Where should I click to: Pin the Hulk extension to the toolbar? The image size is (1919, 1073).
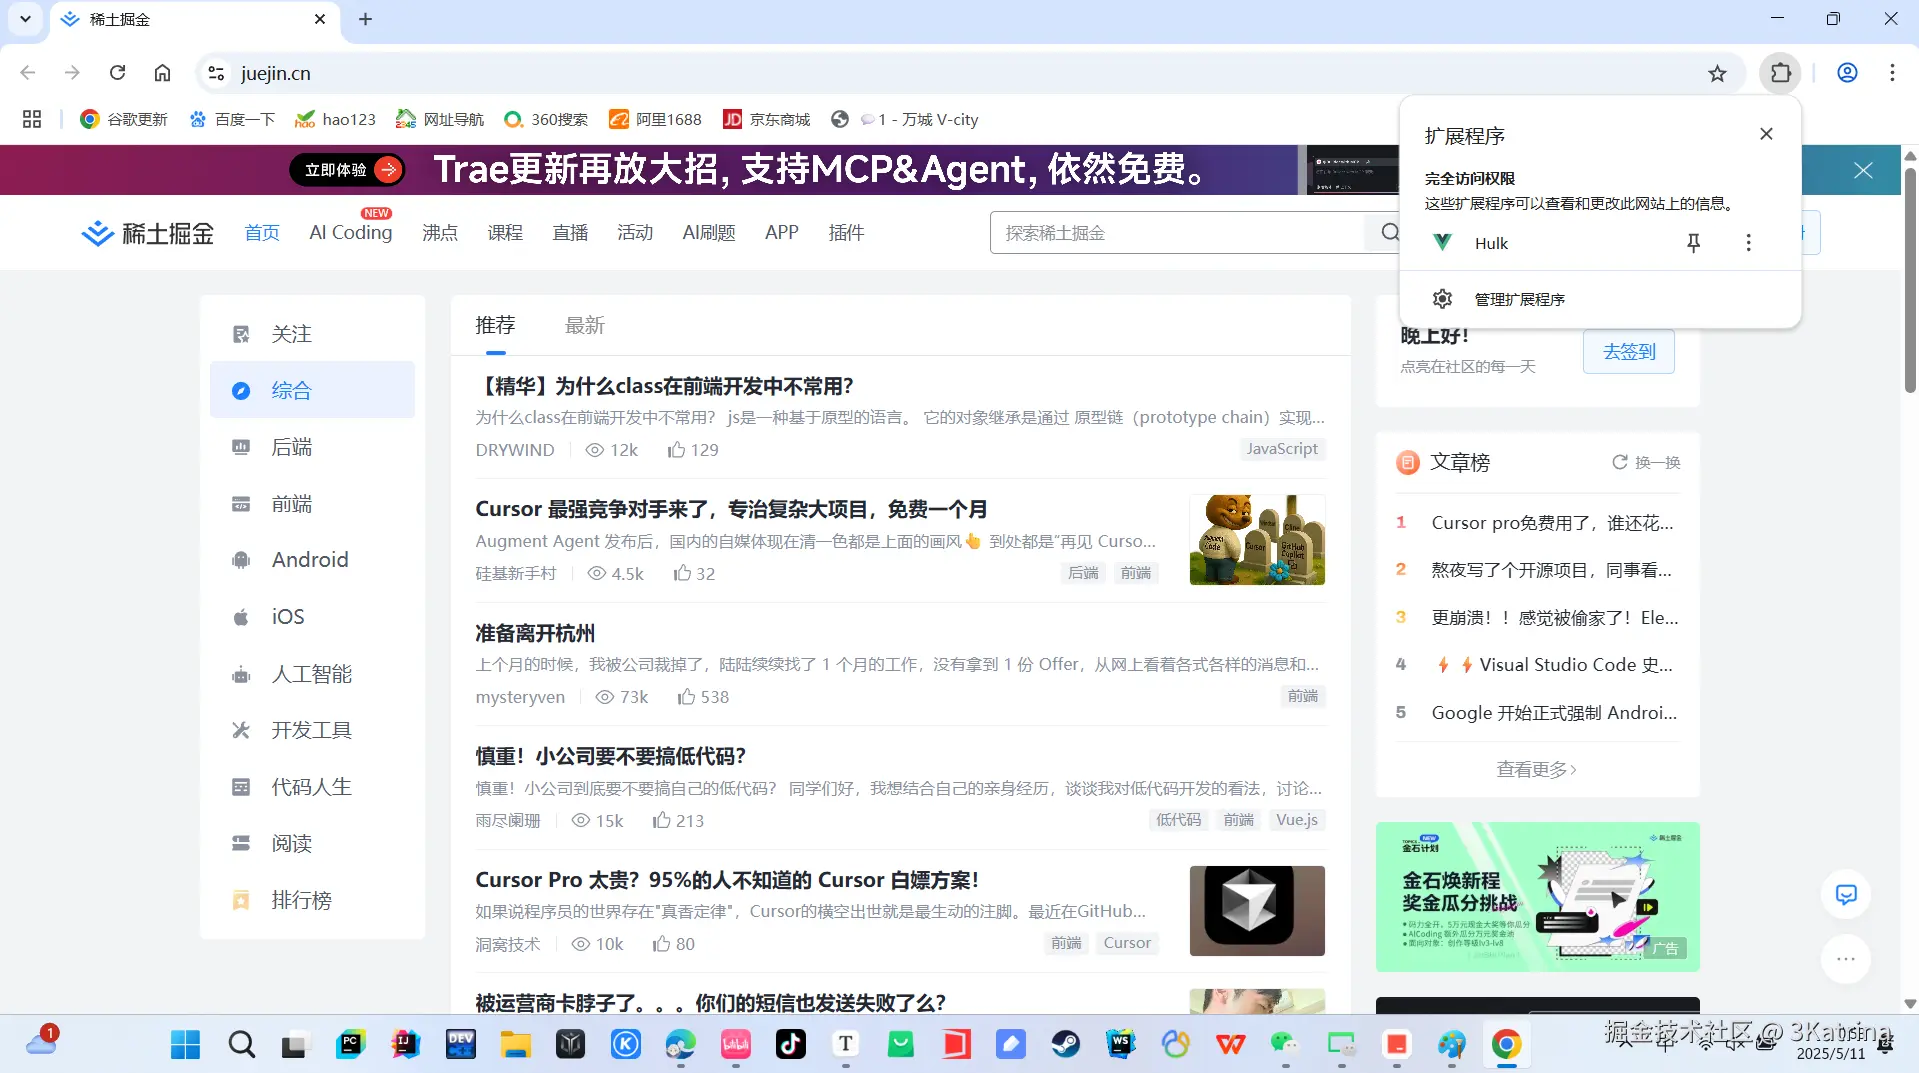click(1693, 243)
